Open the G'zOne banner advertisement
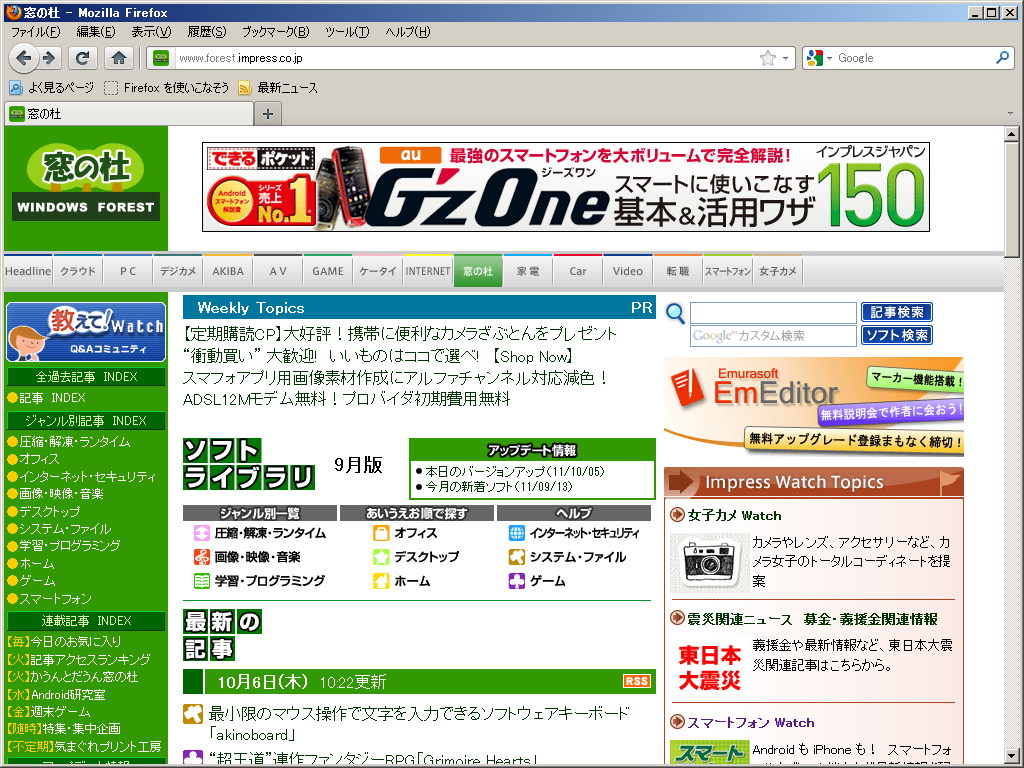This screenshot has height=768, width=1024. tap(566, 187)
